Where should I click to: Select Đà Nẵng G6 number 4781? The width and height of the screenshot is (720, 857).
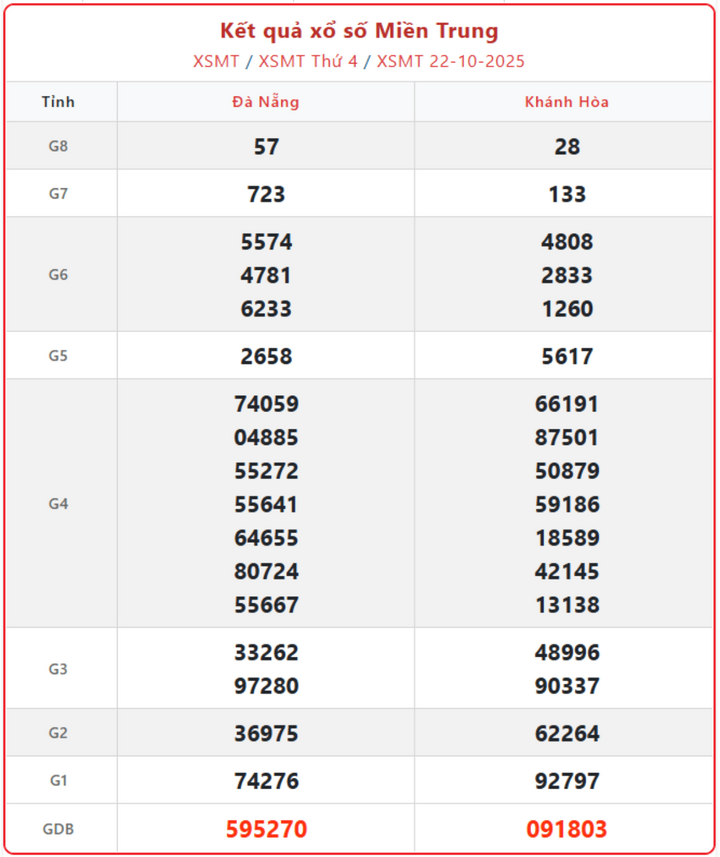(266, 275)
